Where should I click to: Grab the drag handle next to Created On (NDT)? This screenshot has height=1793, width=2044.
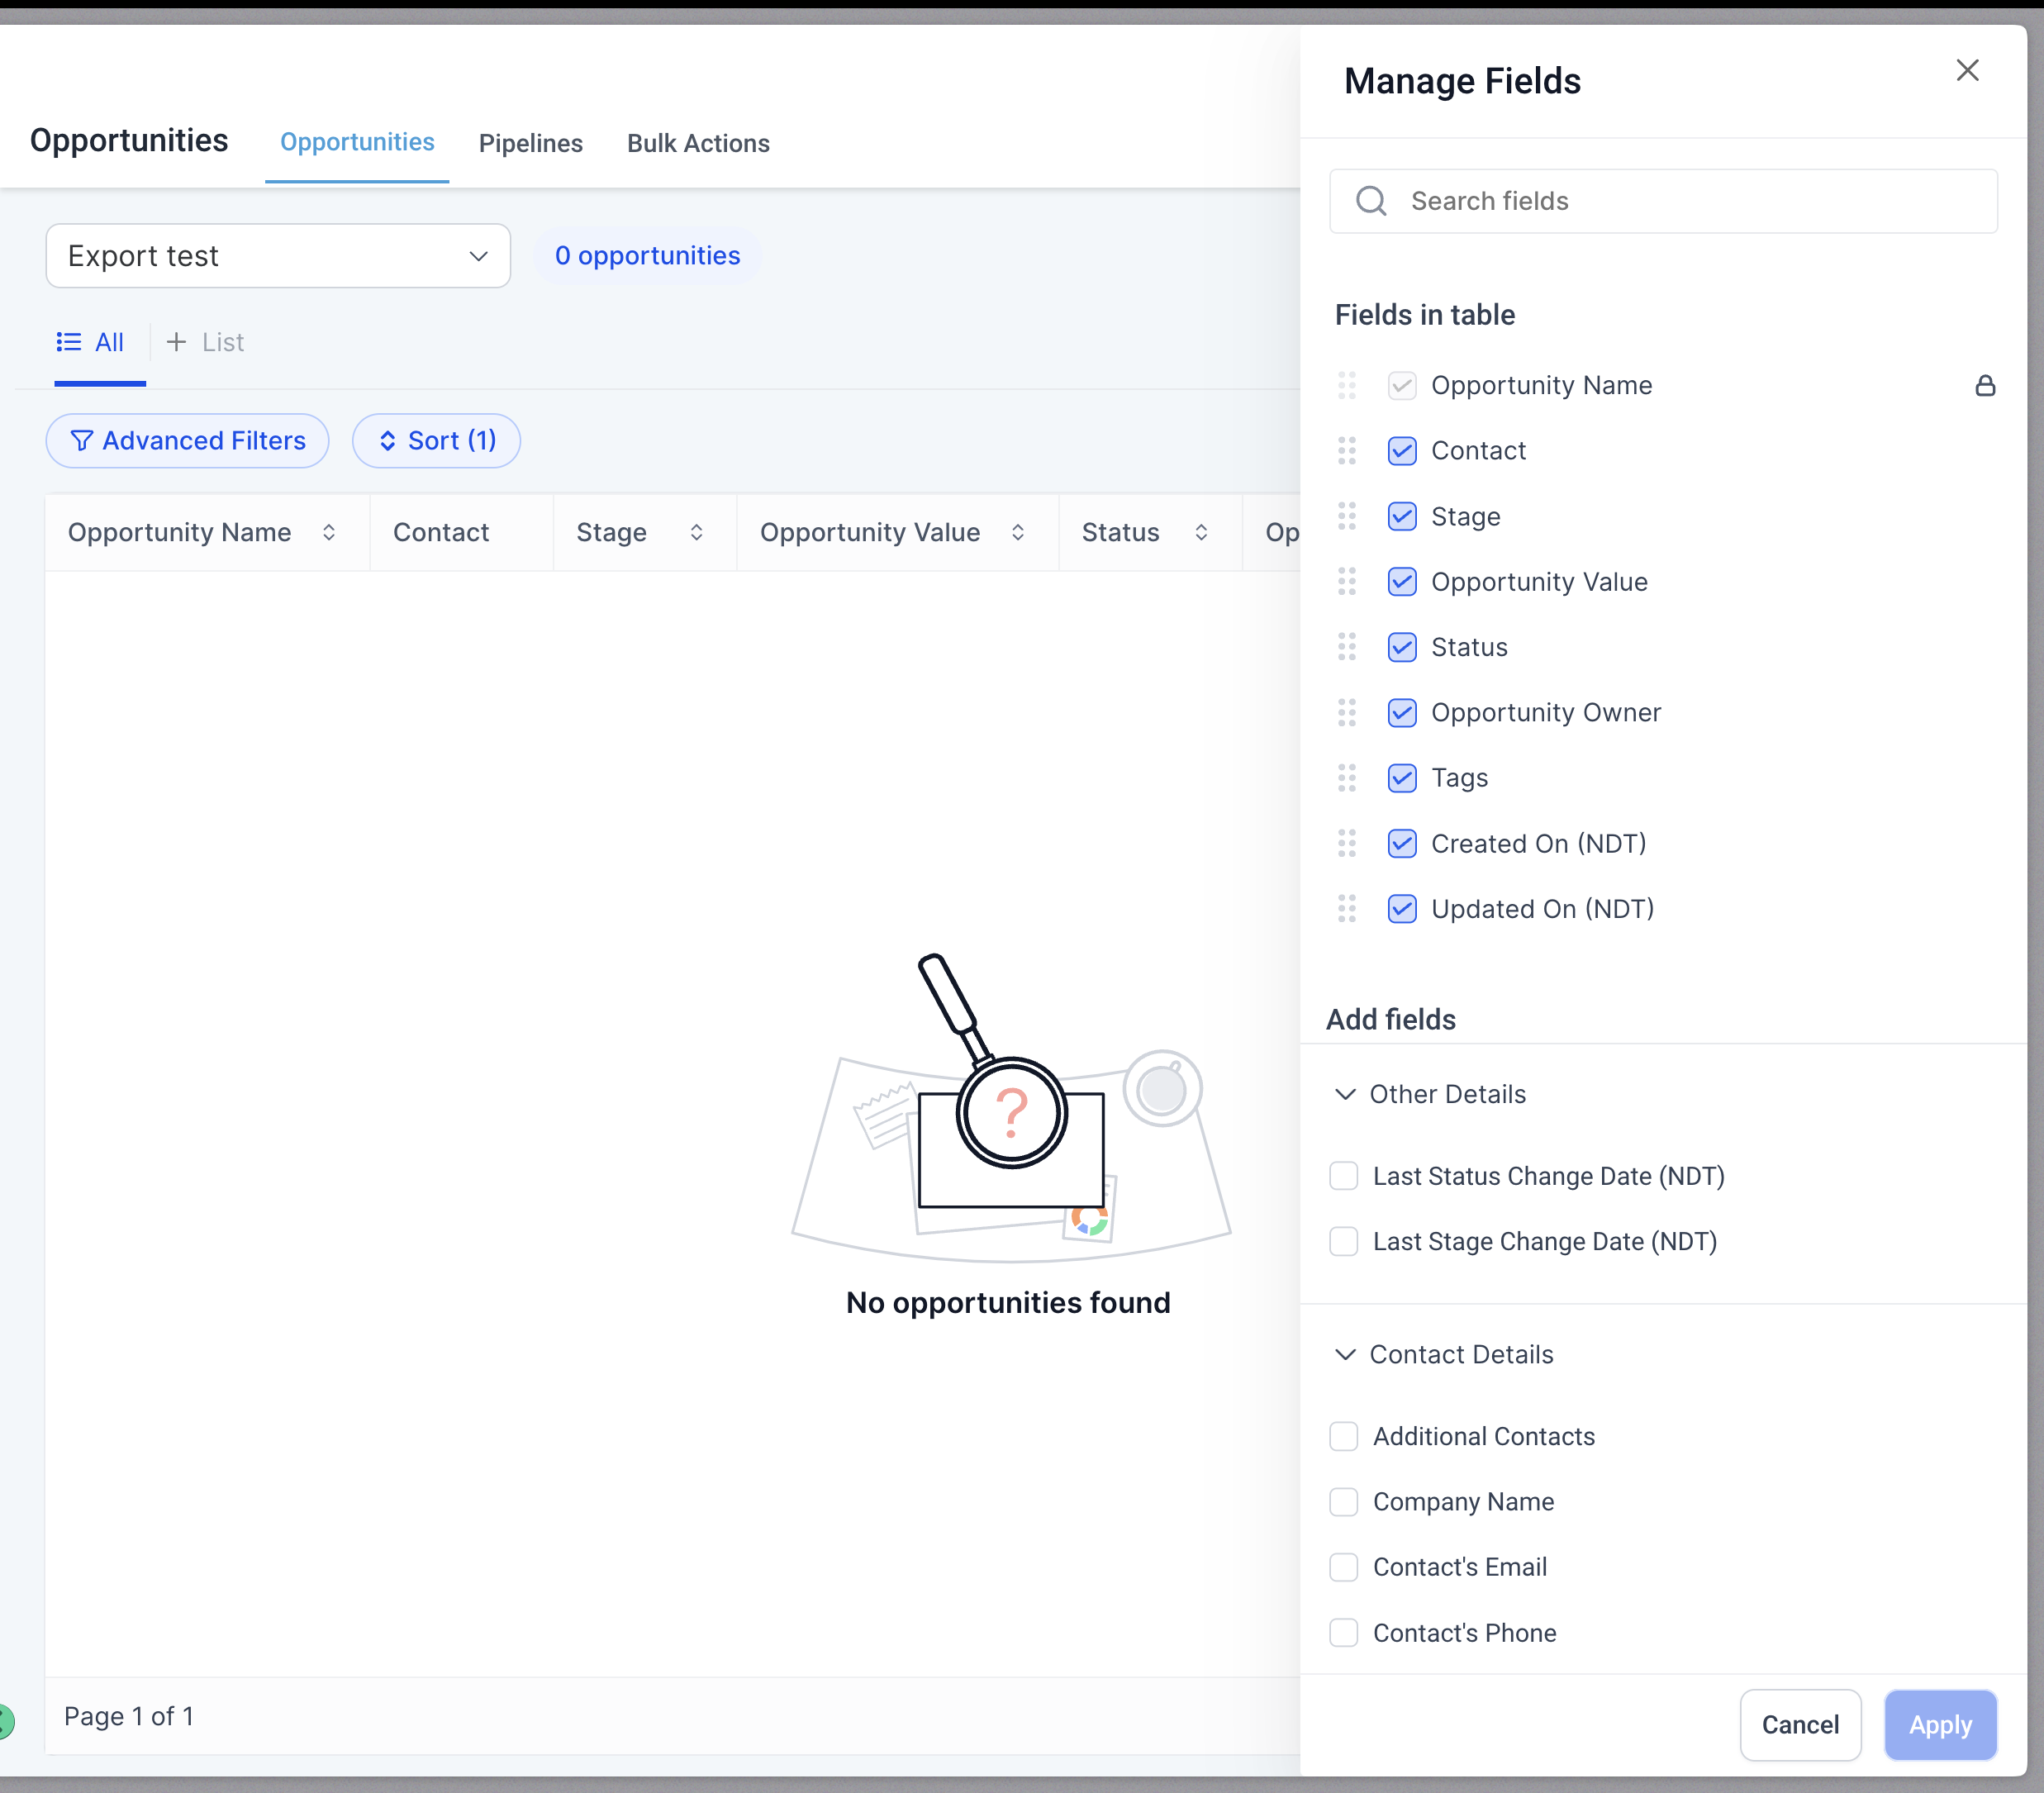coord(1346,844)
